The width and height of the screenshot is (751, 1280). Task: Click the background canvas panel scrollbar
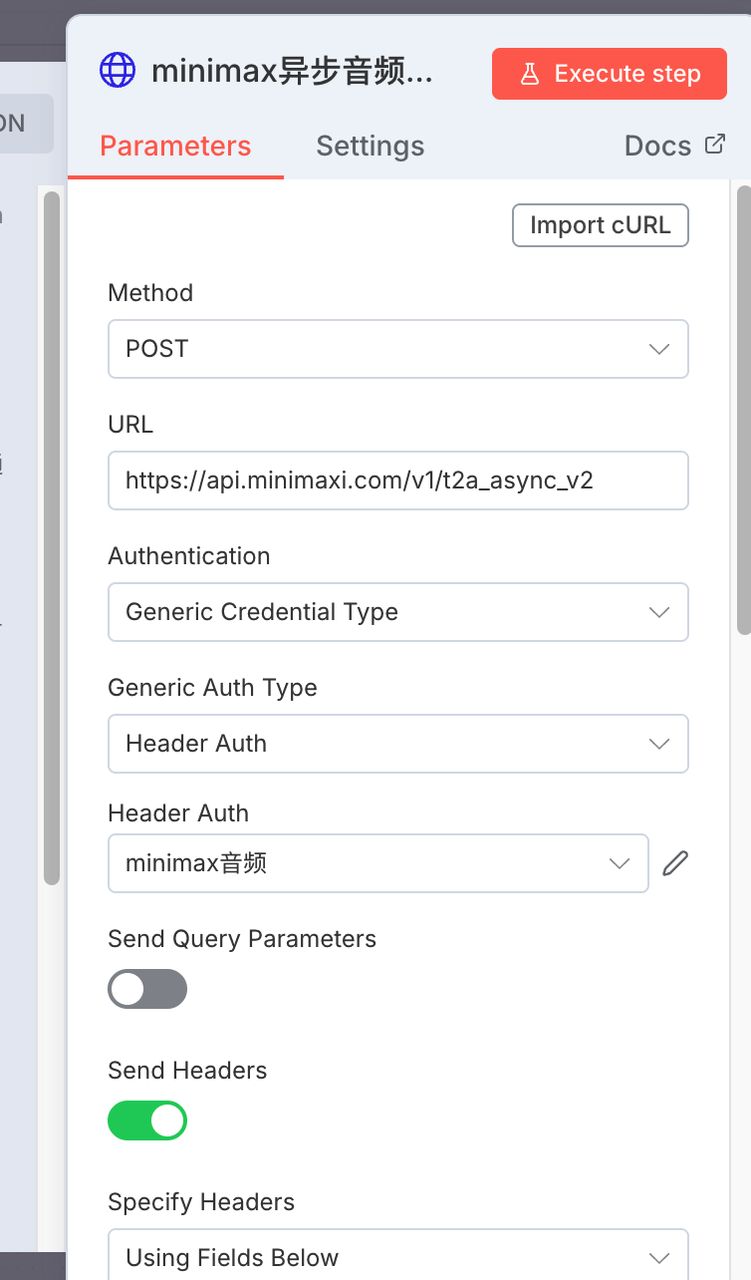pyautogui.click(x=52, y=538)
